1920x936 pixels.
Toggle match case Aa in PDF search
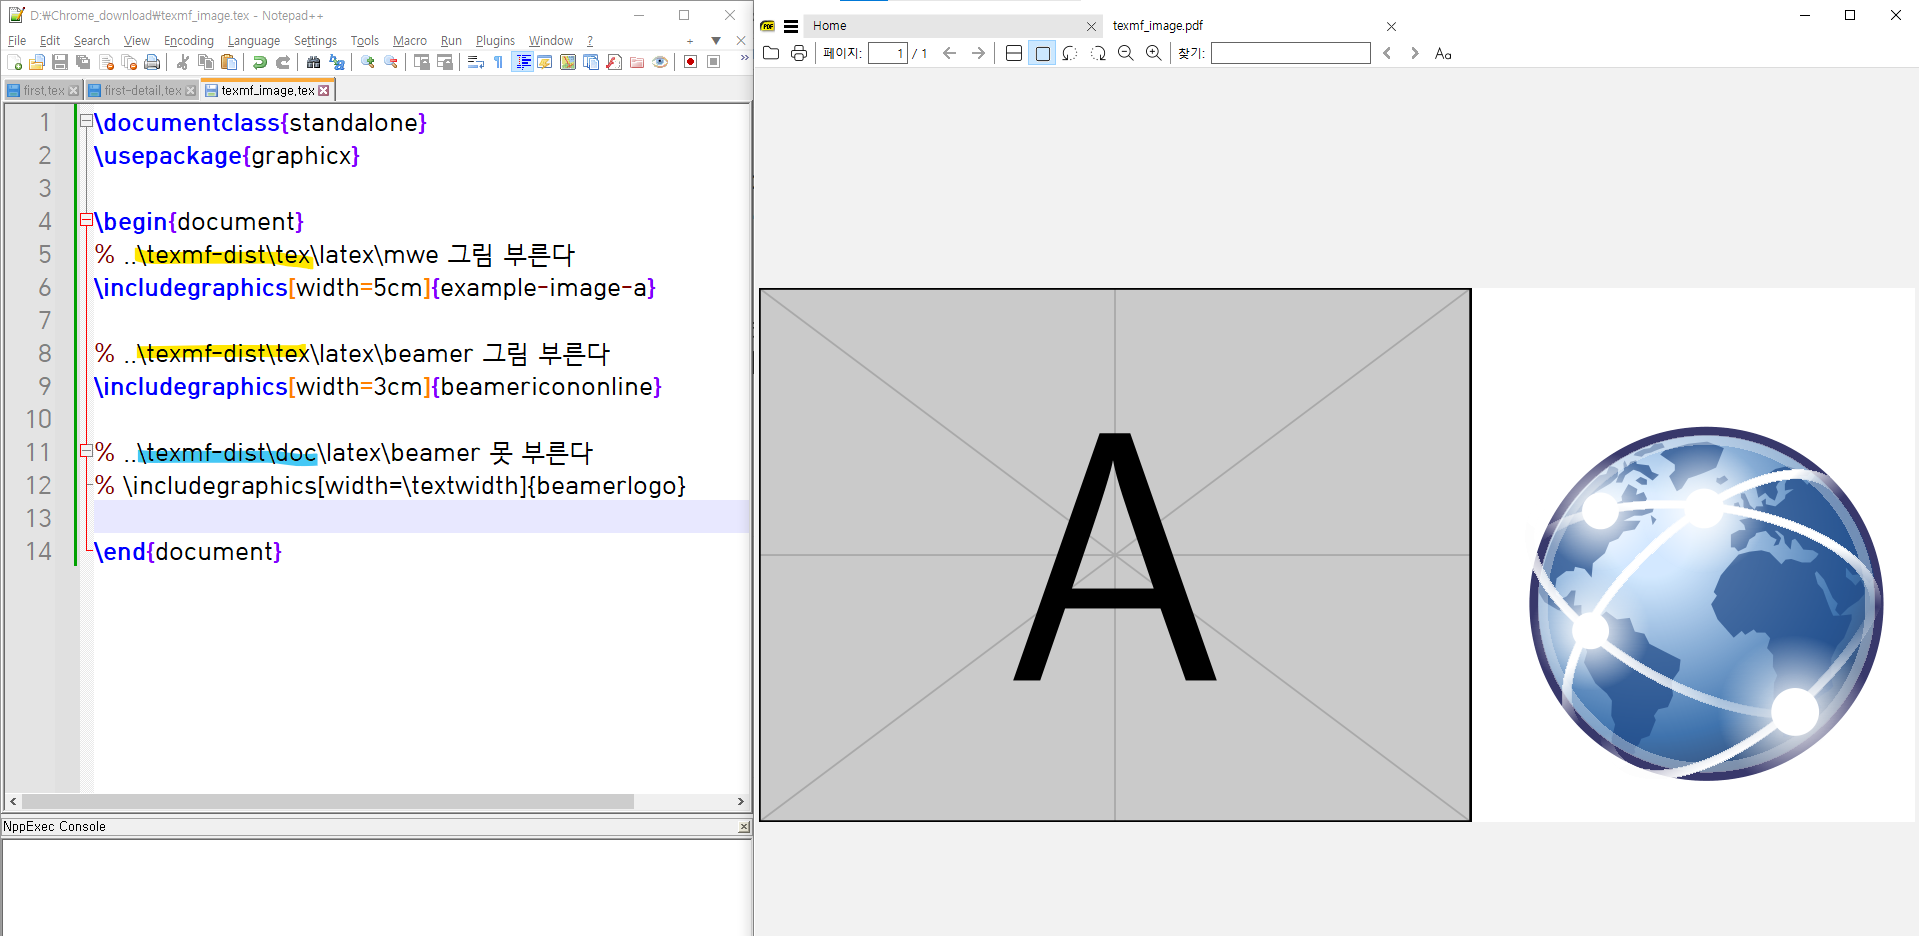click(1443, 53)
